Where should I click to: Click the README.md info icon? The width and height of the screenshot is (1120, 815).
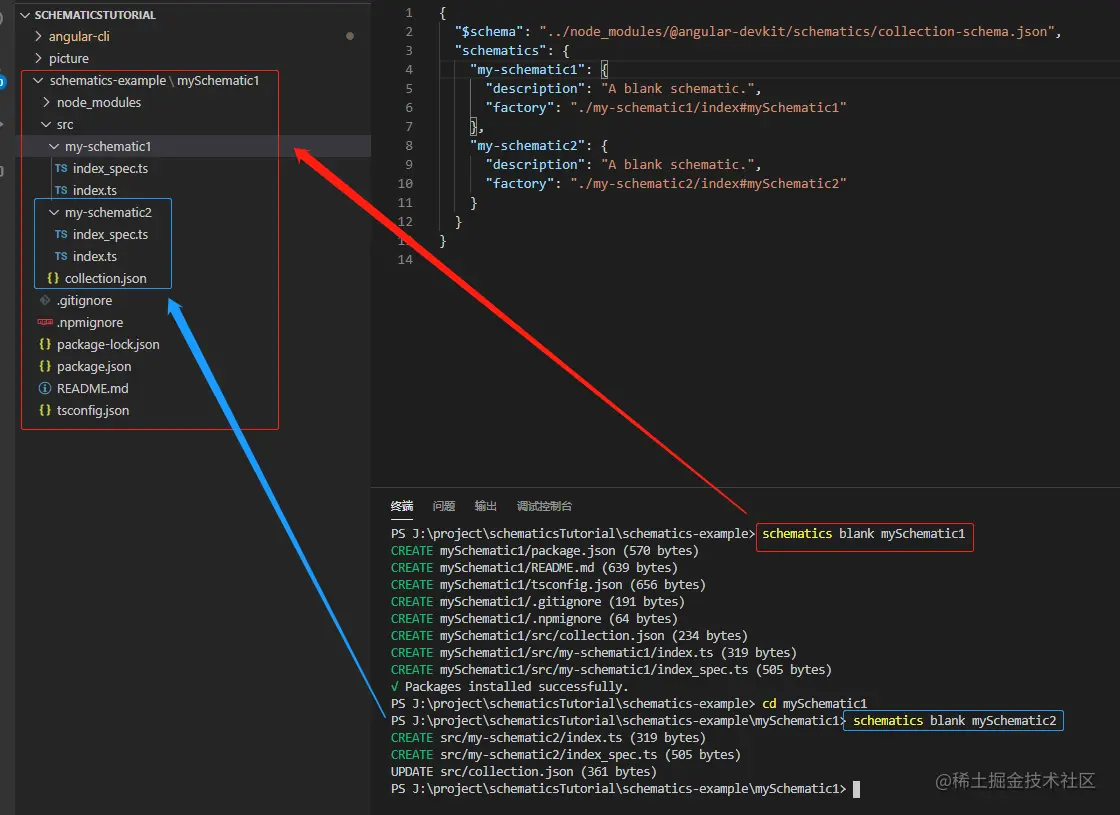click(x=45, y=389)
